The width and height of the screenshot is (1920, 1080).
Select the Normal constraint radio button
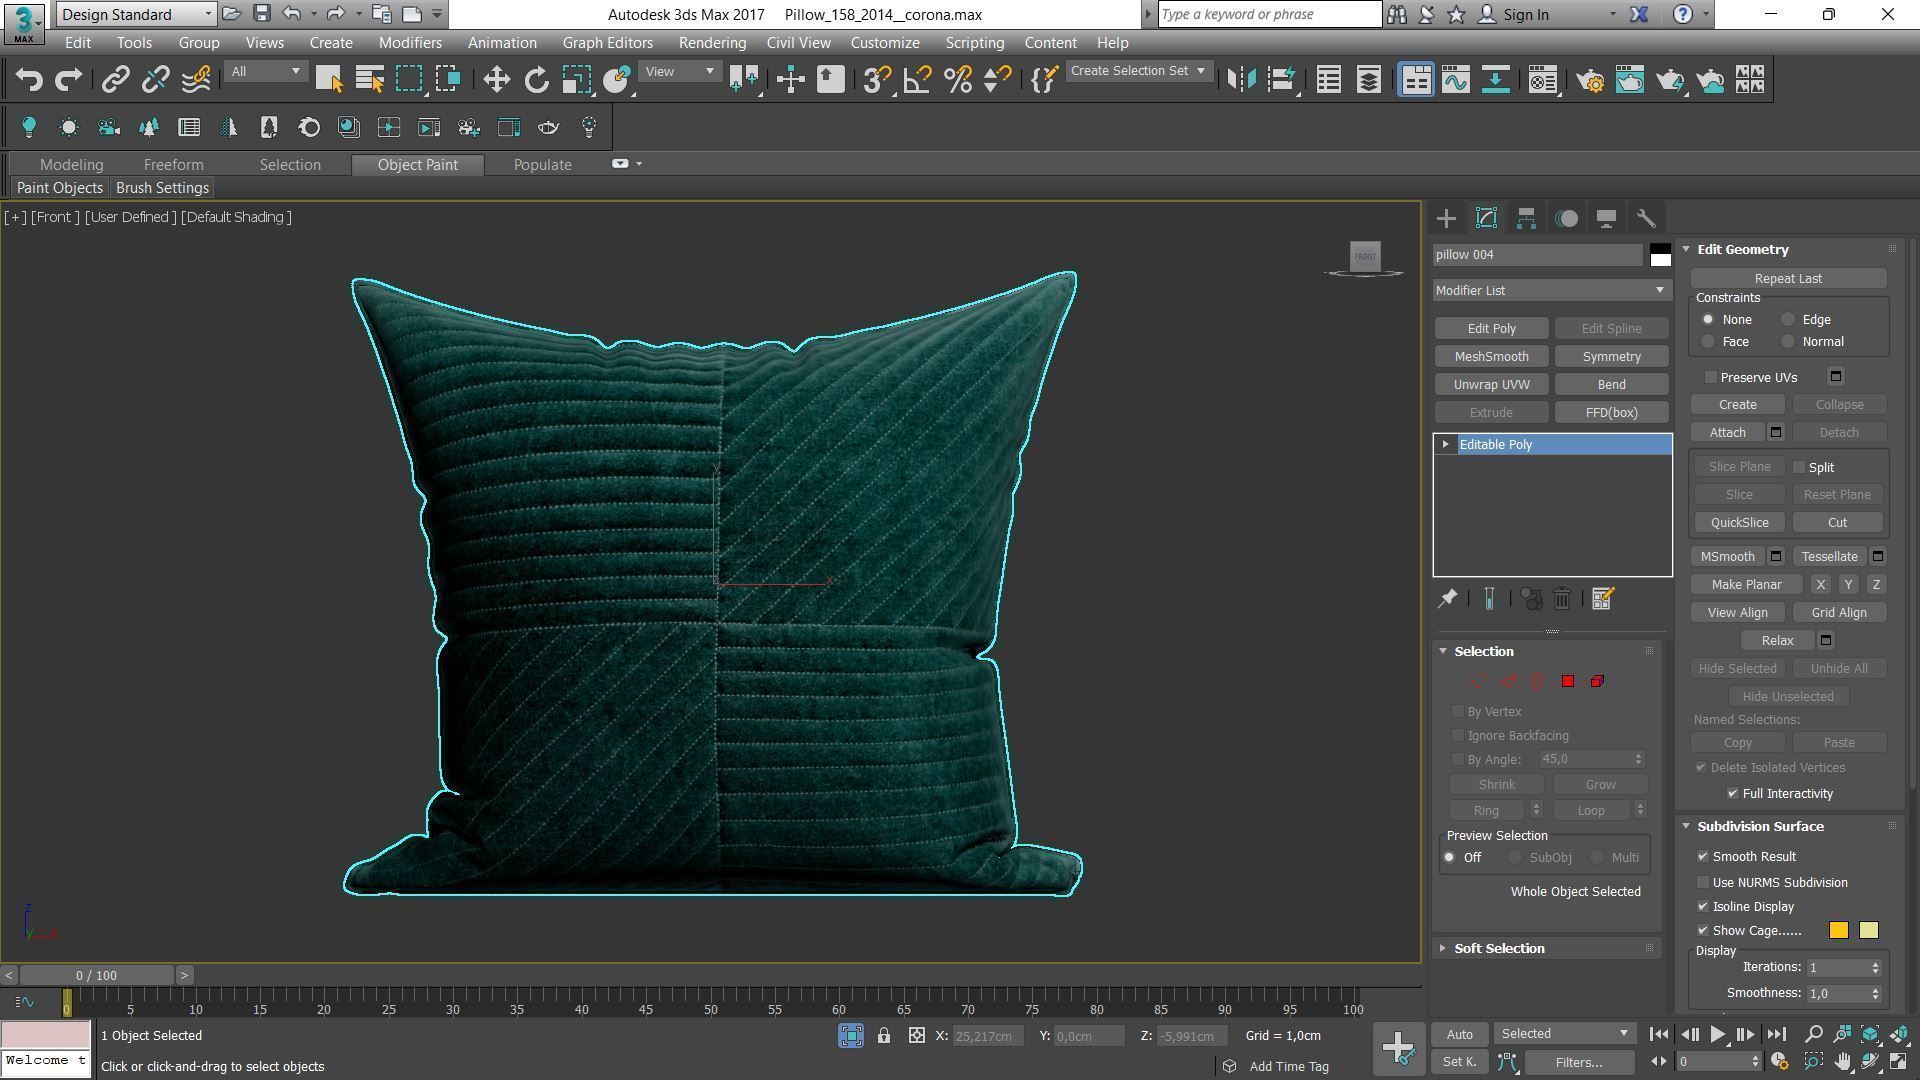(1788, 342)
